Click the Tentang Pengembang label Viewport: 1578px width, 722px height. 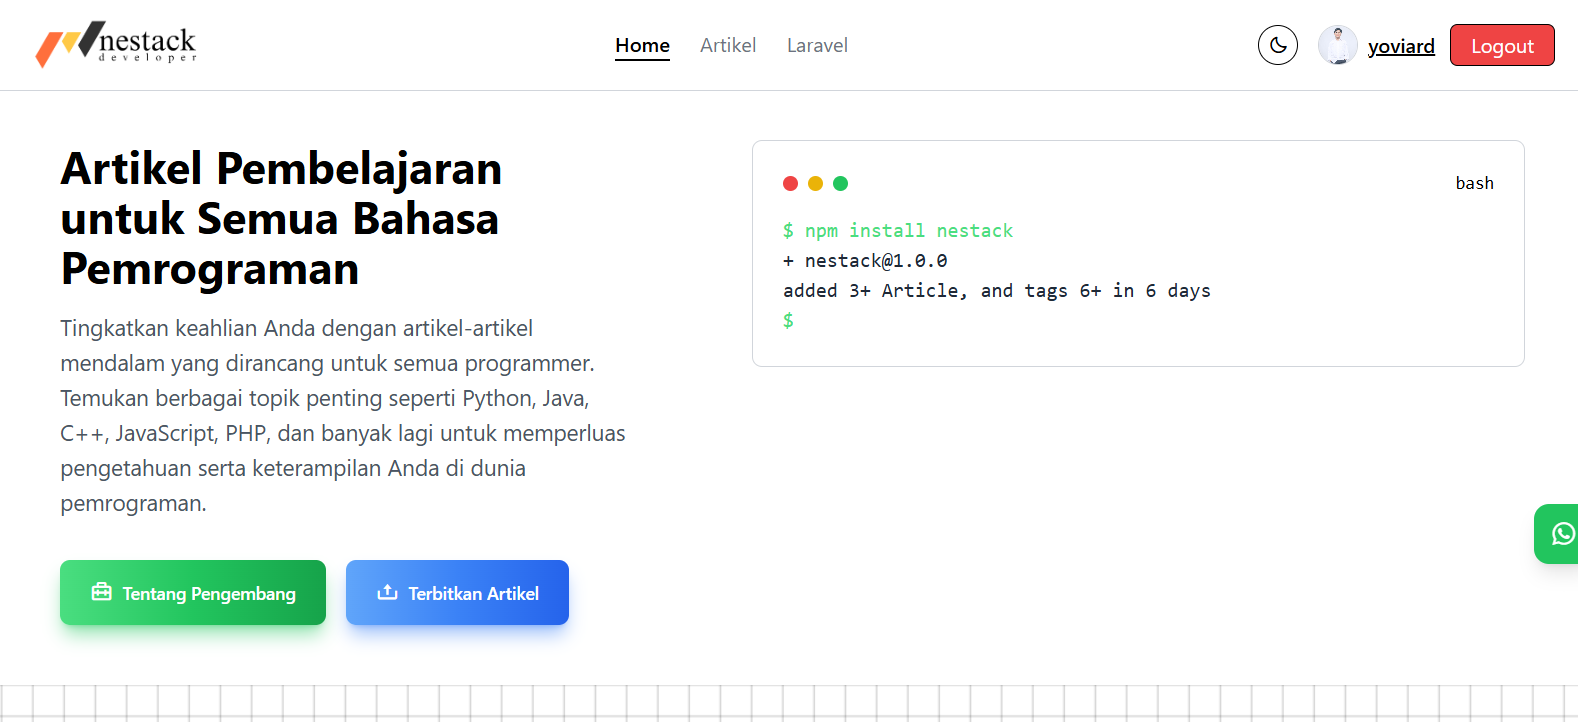click(209, 593)
